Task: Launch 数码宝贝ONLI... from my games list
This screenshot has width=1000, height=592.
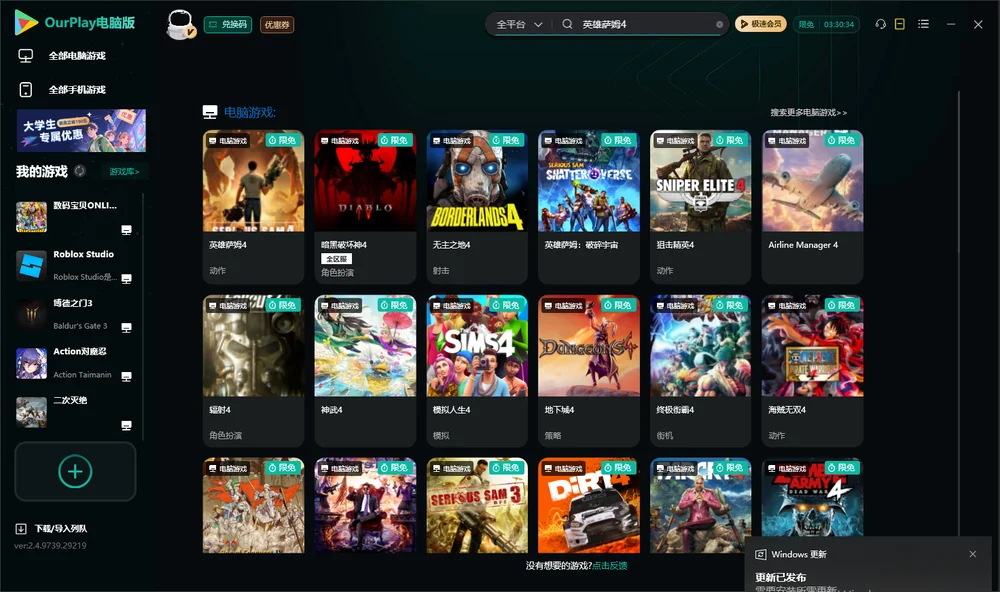Action: 75,217
